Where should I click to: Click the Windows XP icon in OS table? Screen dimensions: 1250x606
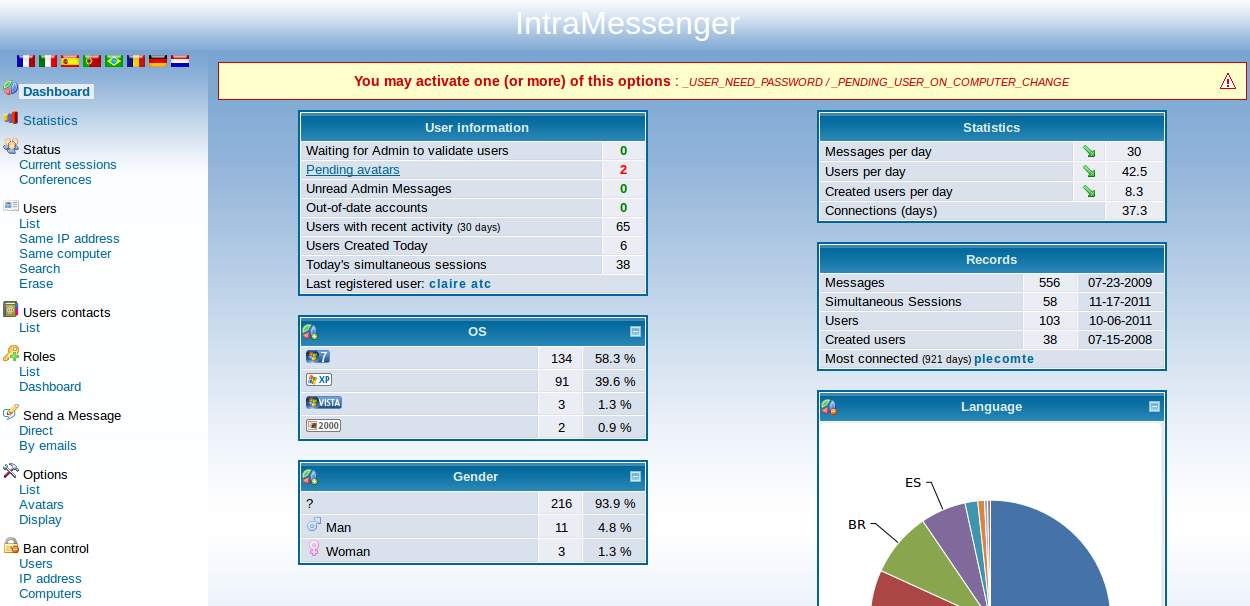point(319,380)
